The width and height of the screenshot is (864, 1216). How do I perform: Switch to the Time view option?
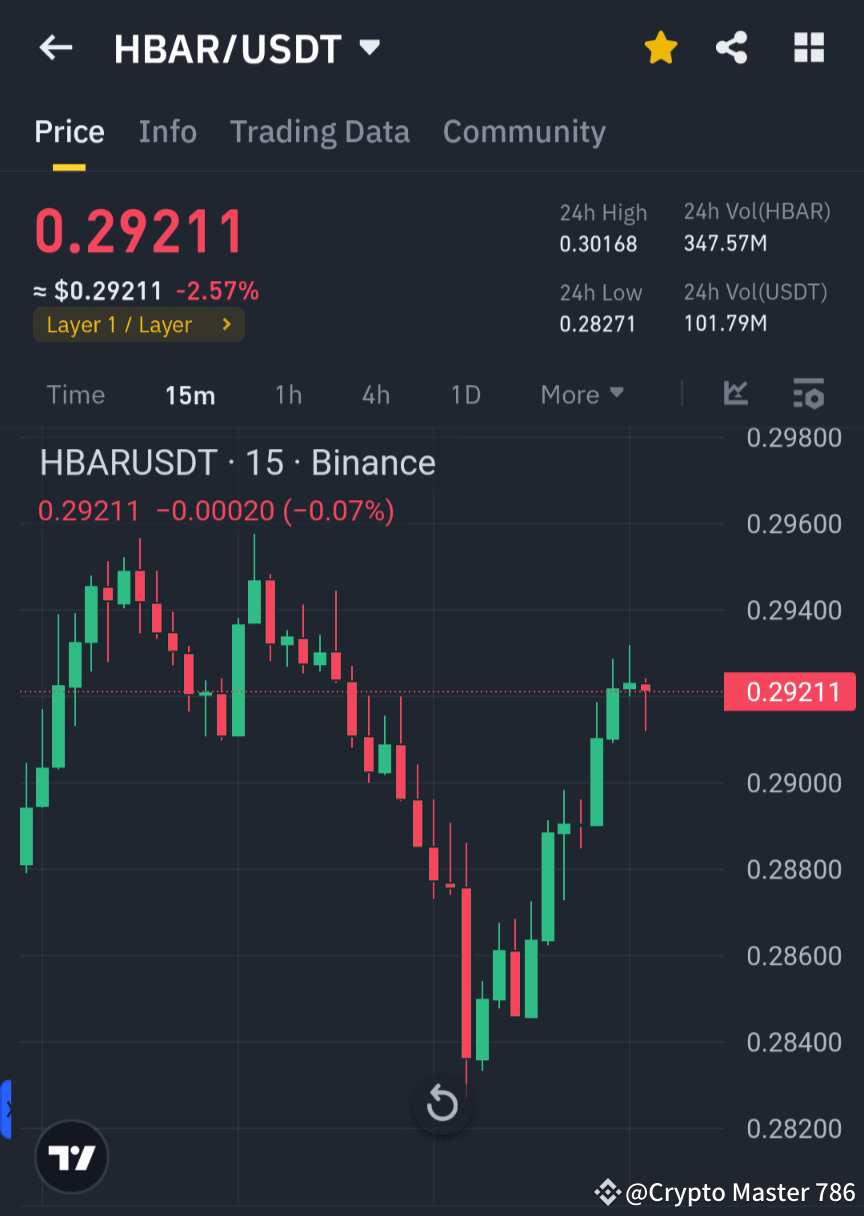click(75, 394)
